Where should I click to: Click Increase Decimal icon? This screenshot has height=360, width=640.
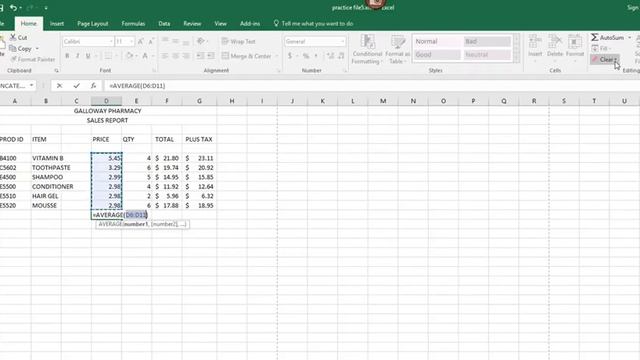coord(330,56)
